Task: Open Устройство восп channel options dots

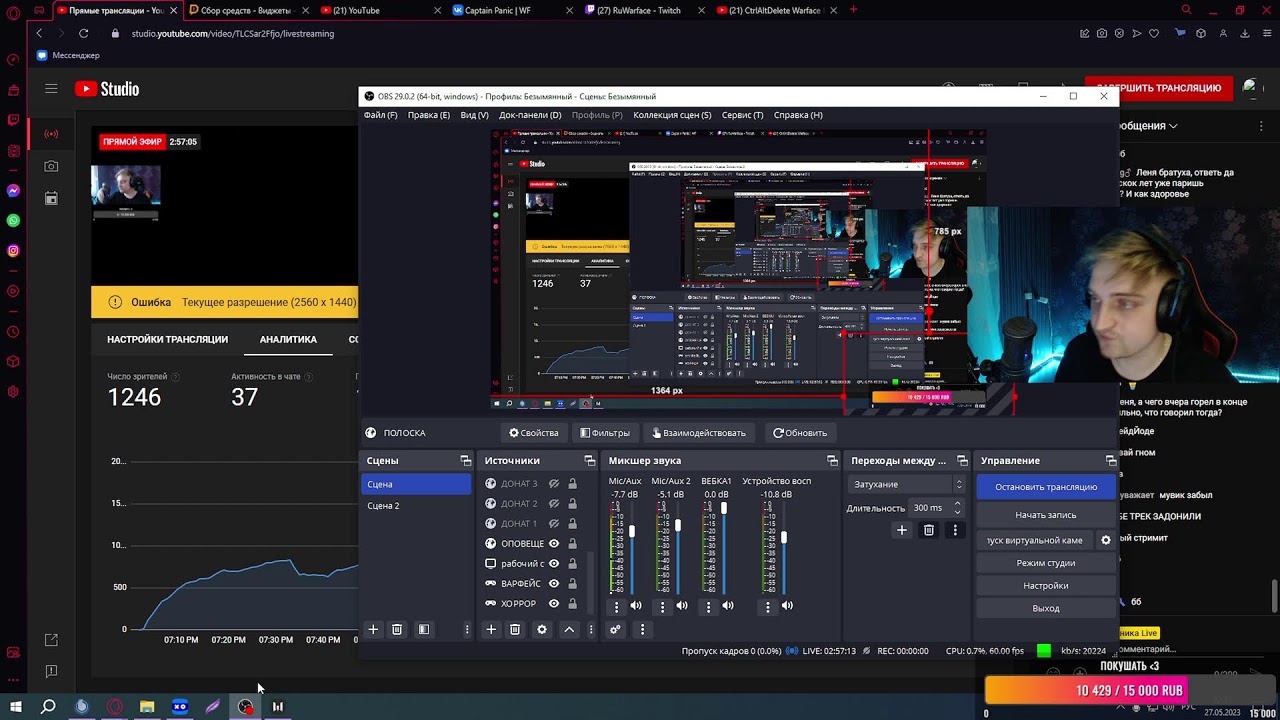Action: click(x=768, y=606)
